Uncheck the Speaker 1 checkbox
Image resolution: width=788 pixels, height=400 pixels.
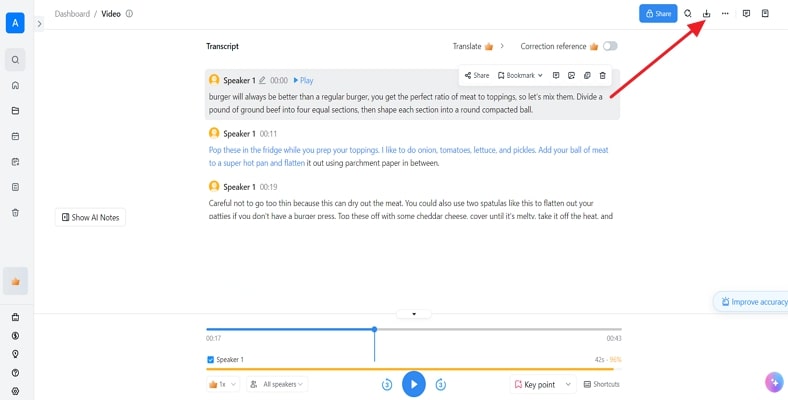(x=210, y=359)
